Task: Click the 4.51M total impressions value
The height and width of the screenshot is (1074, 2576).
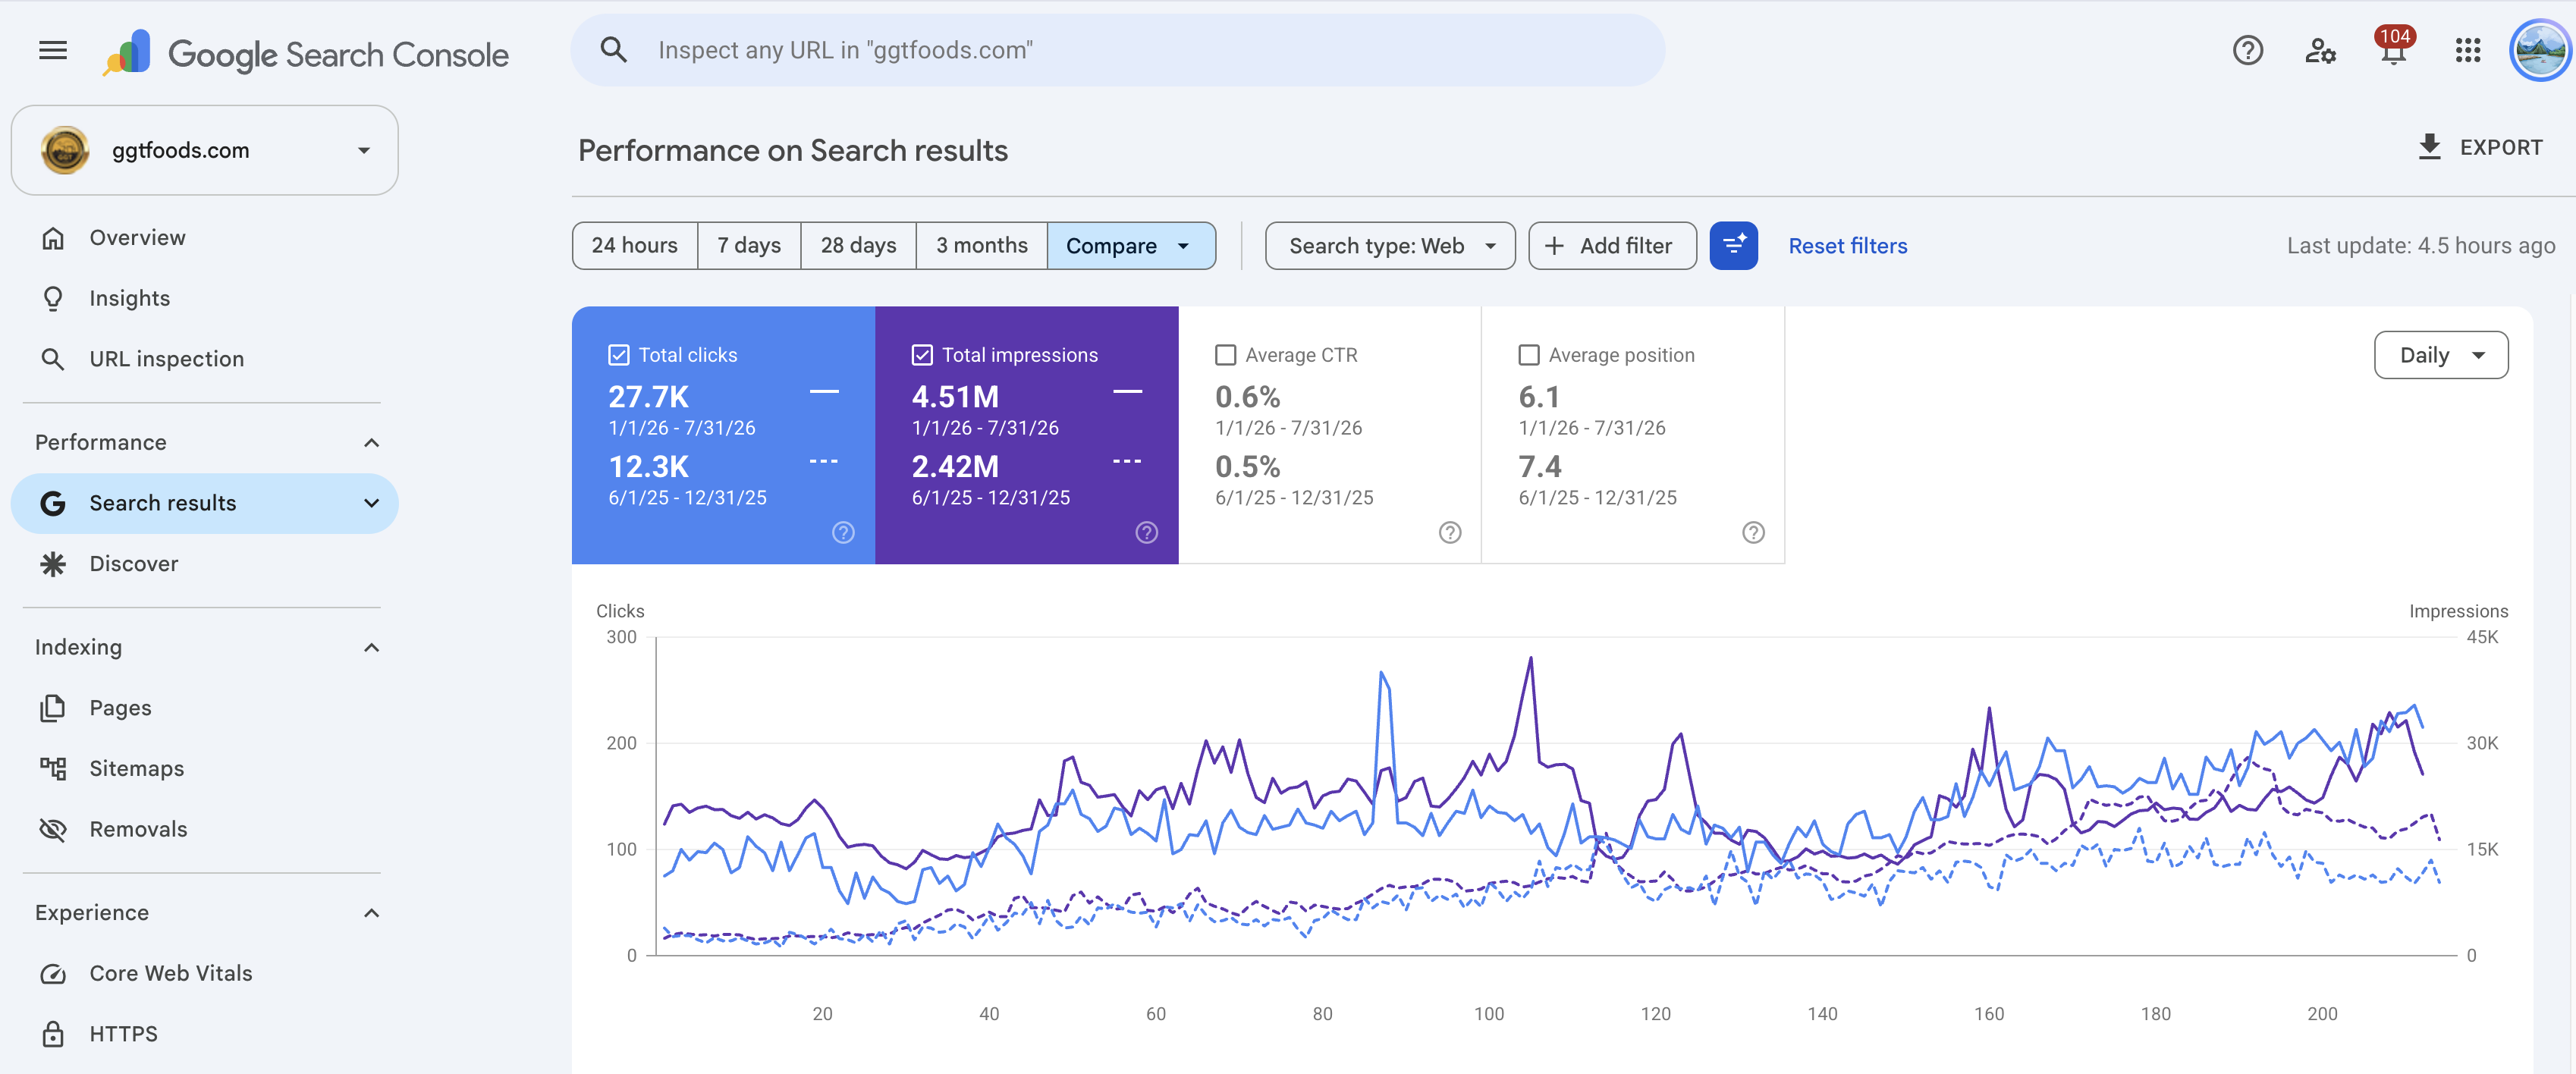Action: 955,397
